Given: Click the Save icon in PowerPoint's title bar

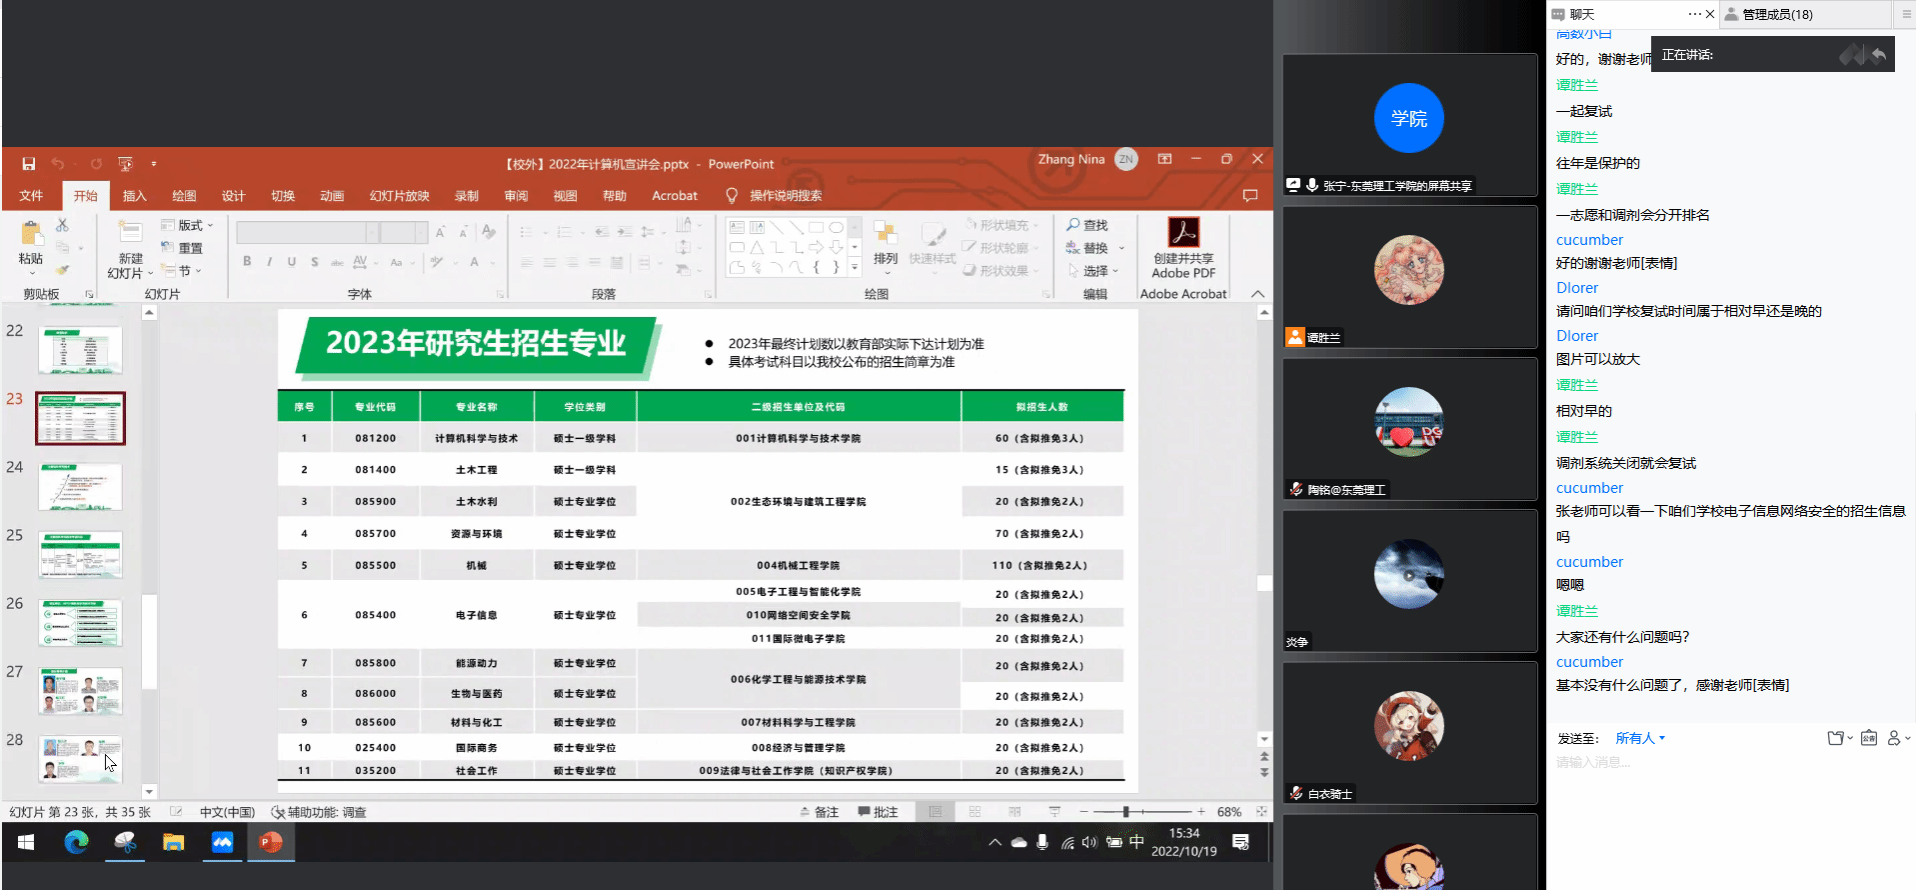Looking at the screenshot, I should pyautogui.click(x=29, y=164).
